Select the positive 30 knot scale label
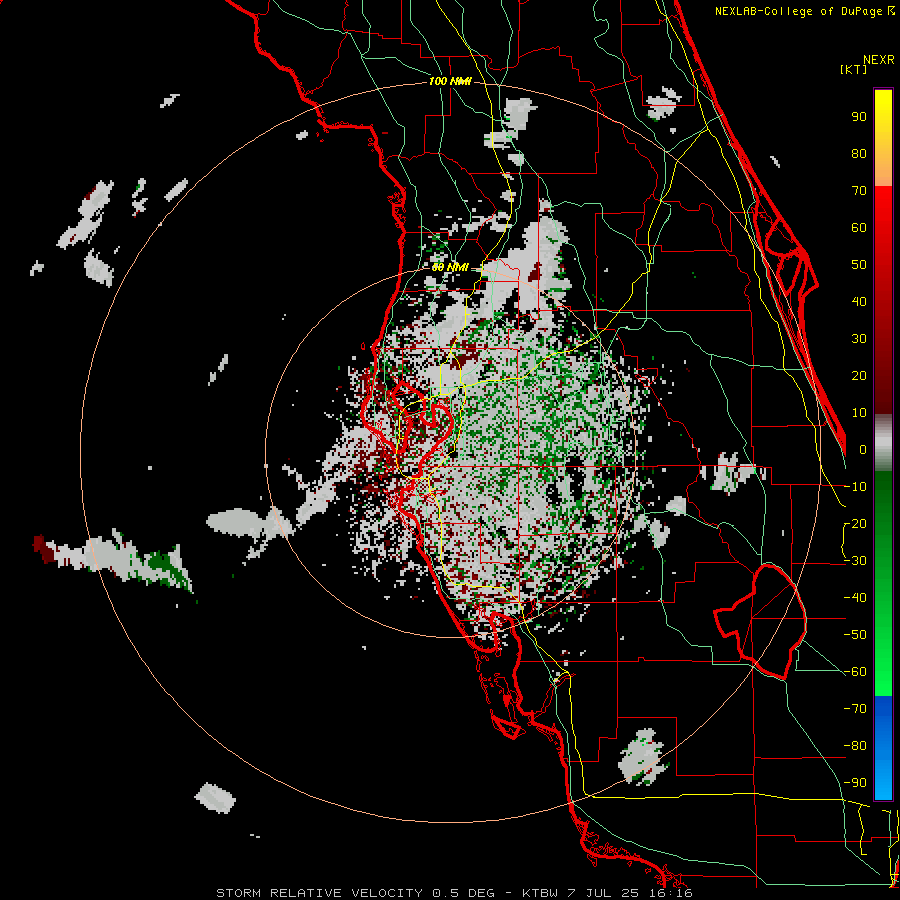900x900 pixels. pyautogui.click(x=859, y=339)
